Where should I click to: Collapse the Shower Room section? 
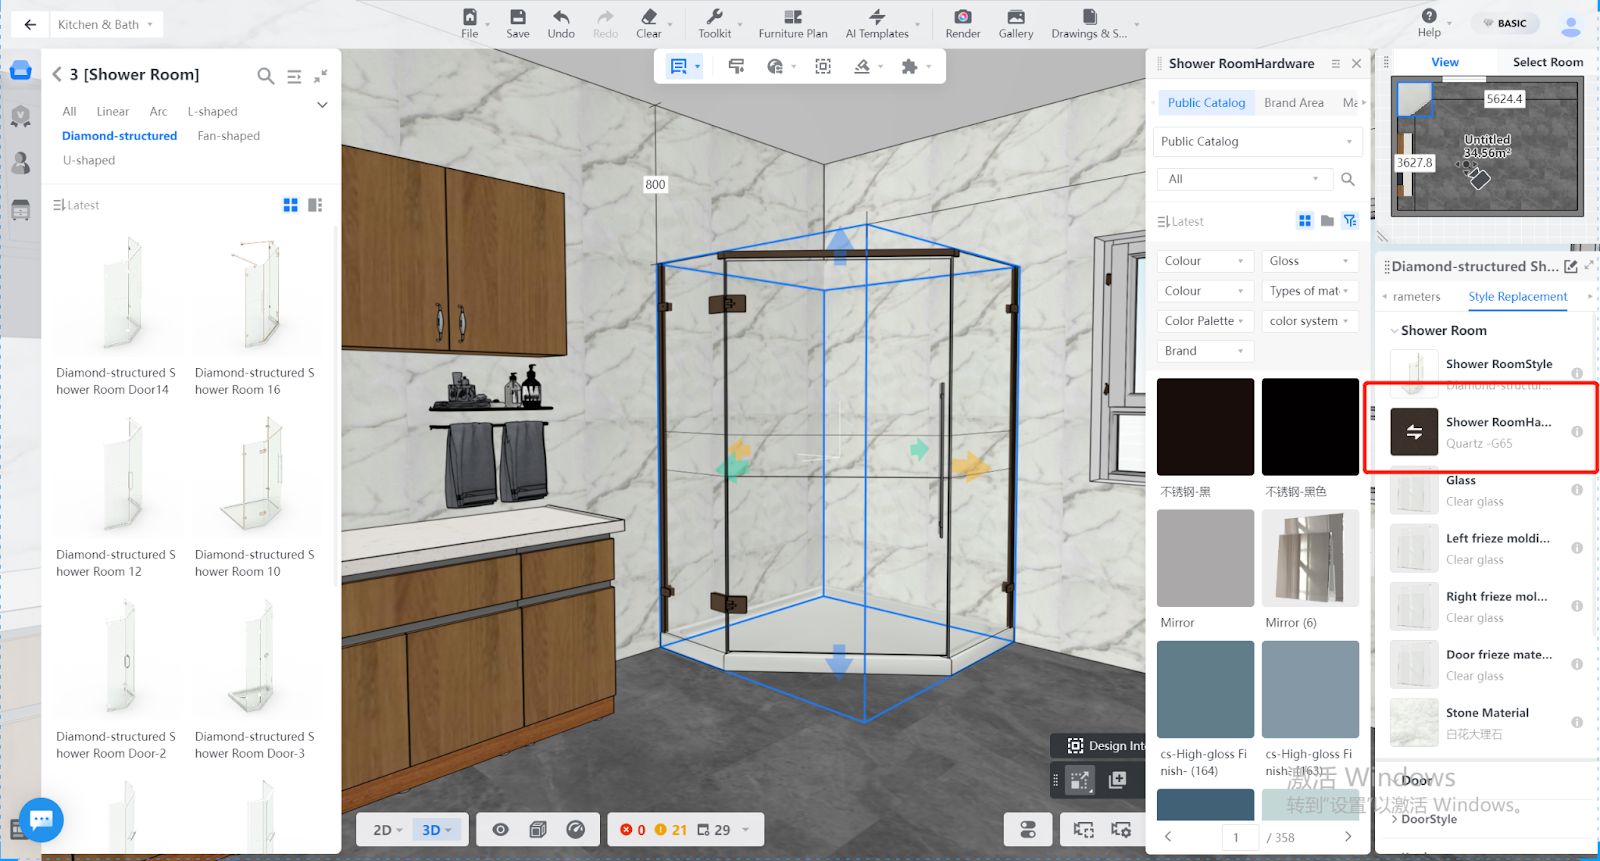[1395, 331]
